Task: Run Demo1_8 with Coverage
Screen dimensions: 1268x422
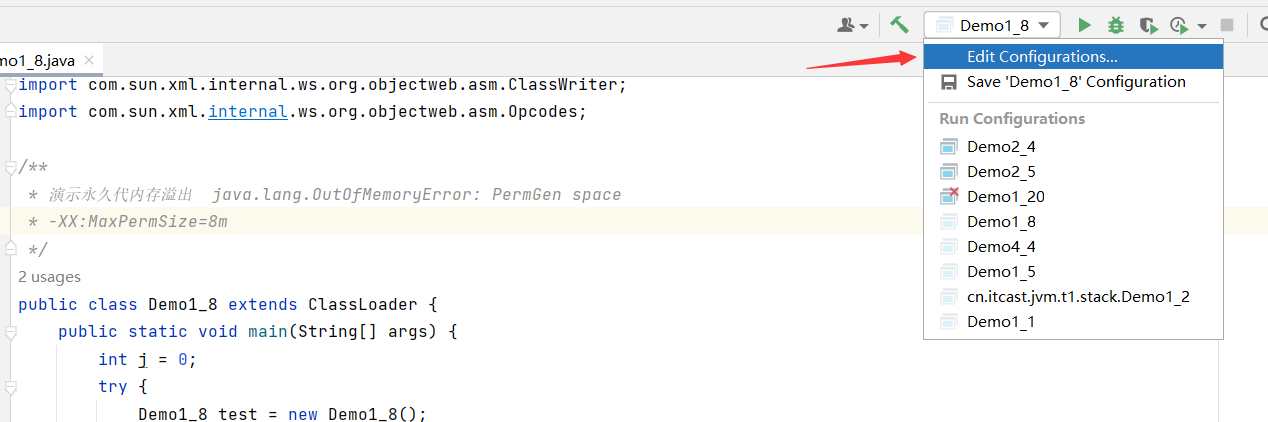Action: [x=1148, y=25]
